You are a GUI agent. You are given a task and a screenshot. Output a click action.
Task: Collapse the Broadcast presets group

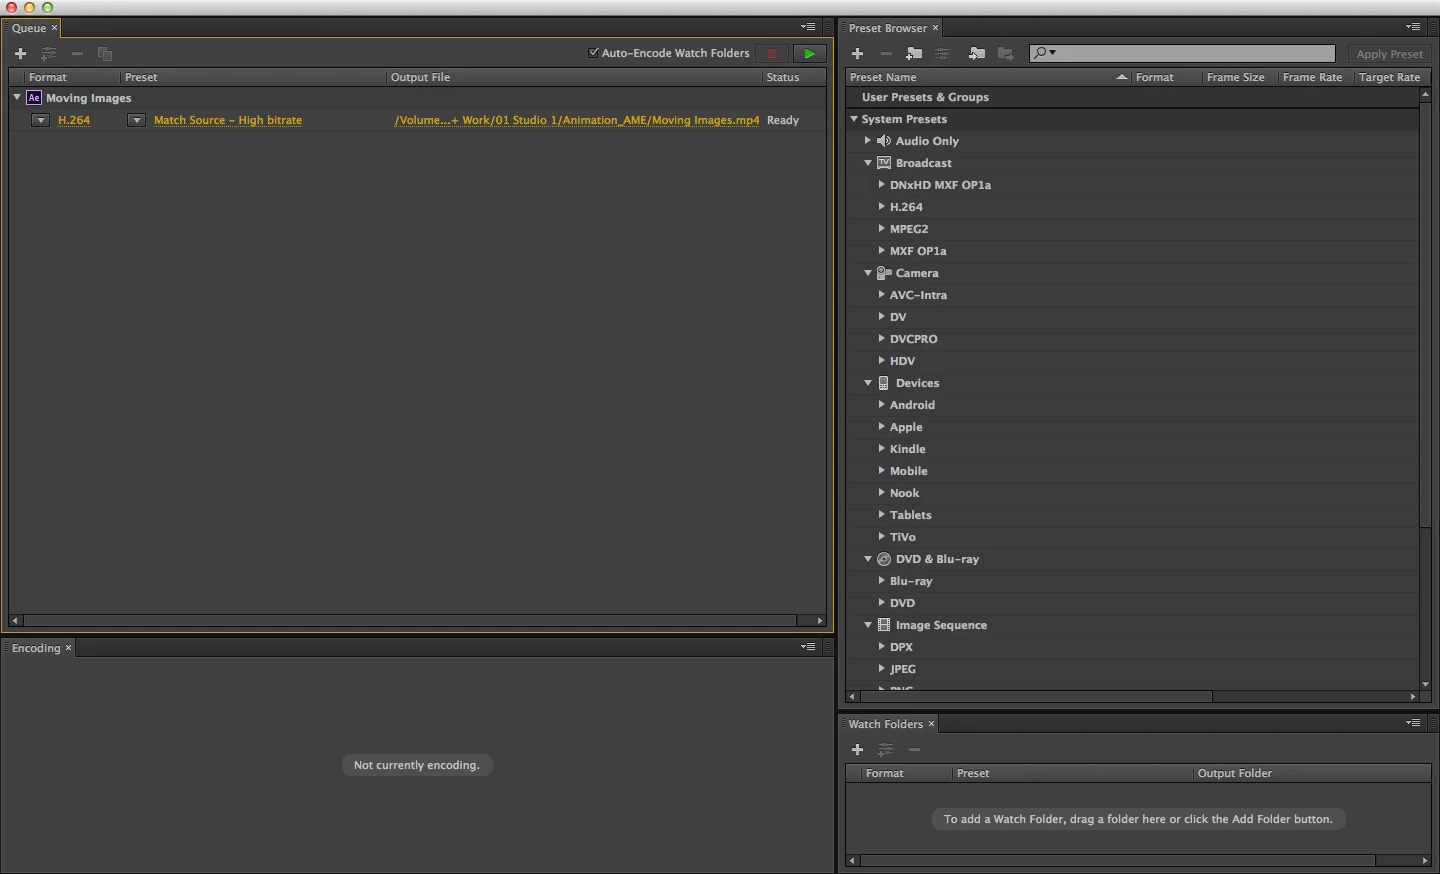point(868,163)
